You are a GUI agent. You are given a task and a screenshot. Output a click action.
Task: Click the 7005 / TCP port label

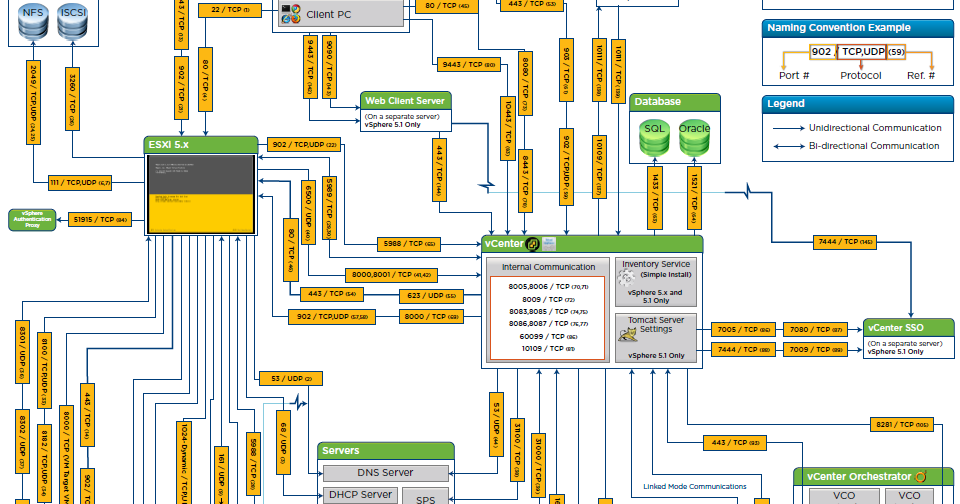[744, 329]
